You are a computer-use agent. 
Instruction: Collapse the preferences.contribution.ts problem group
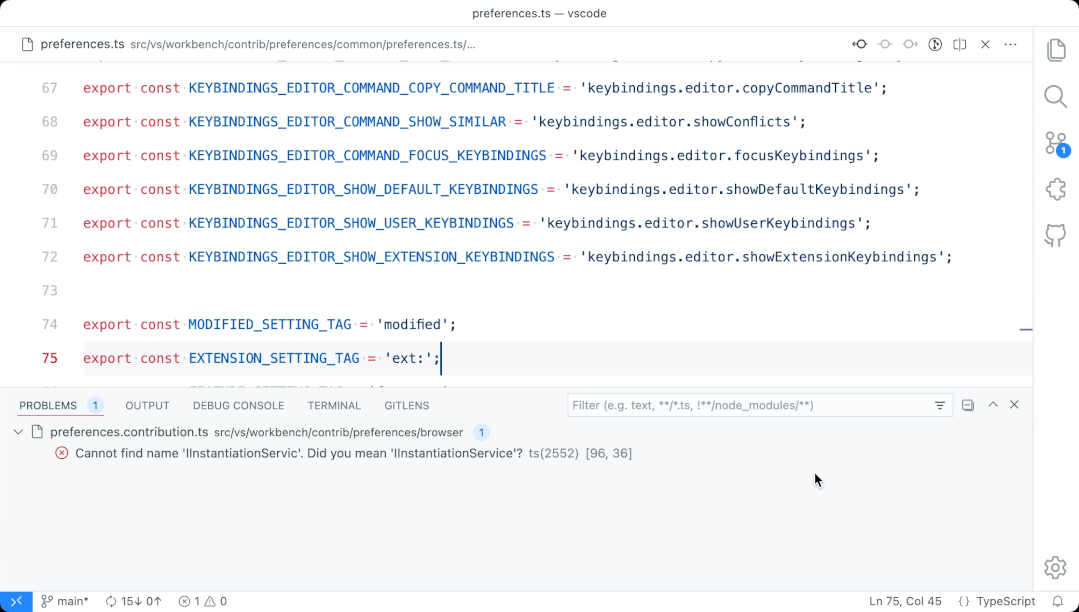click(x=19, y=432)
